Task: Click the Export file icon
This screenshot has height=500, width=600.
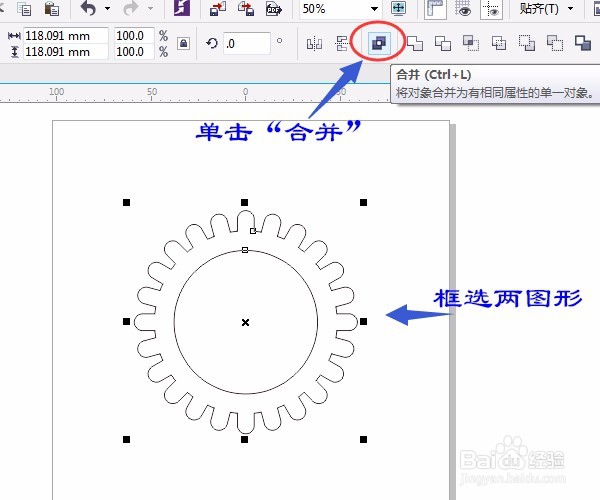Action: (246, 8)
